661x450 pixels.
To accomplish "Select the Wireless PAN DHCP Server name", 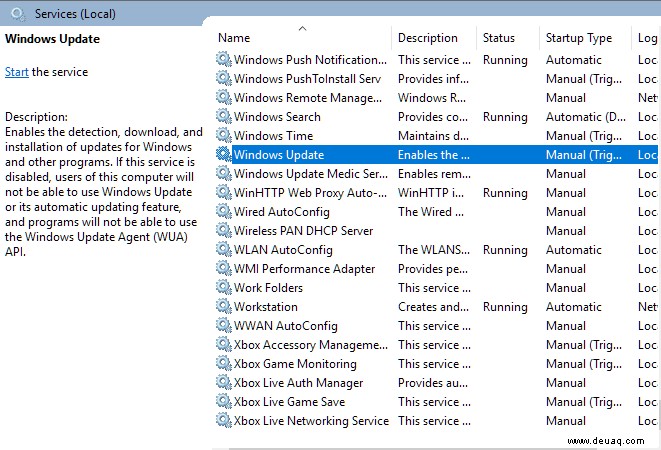I will (303, 231).
